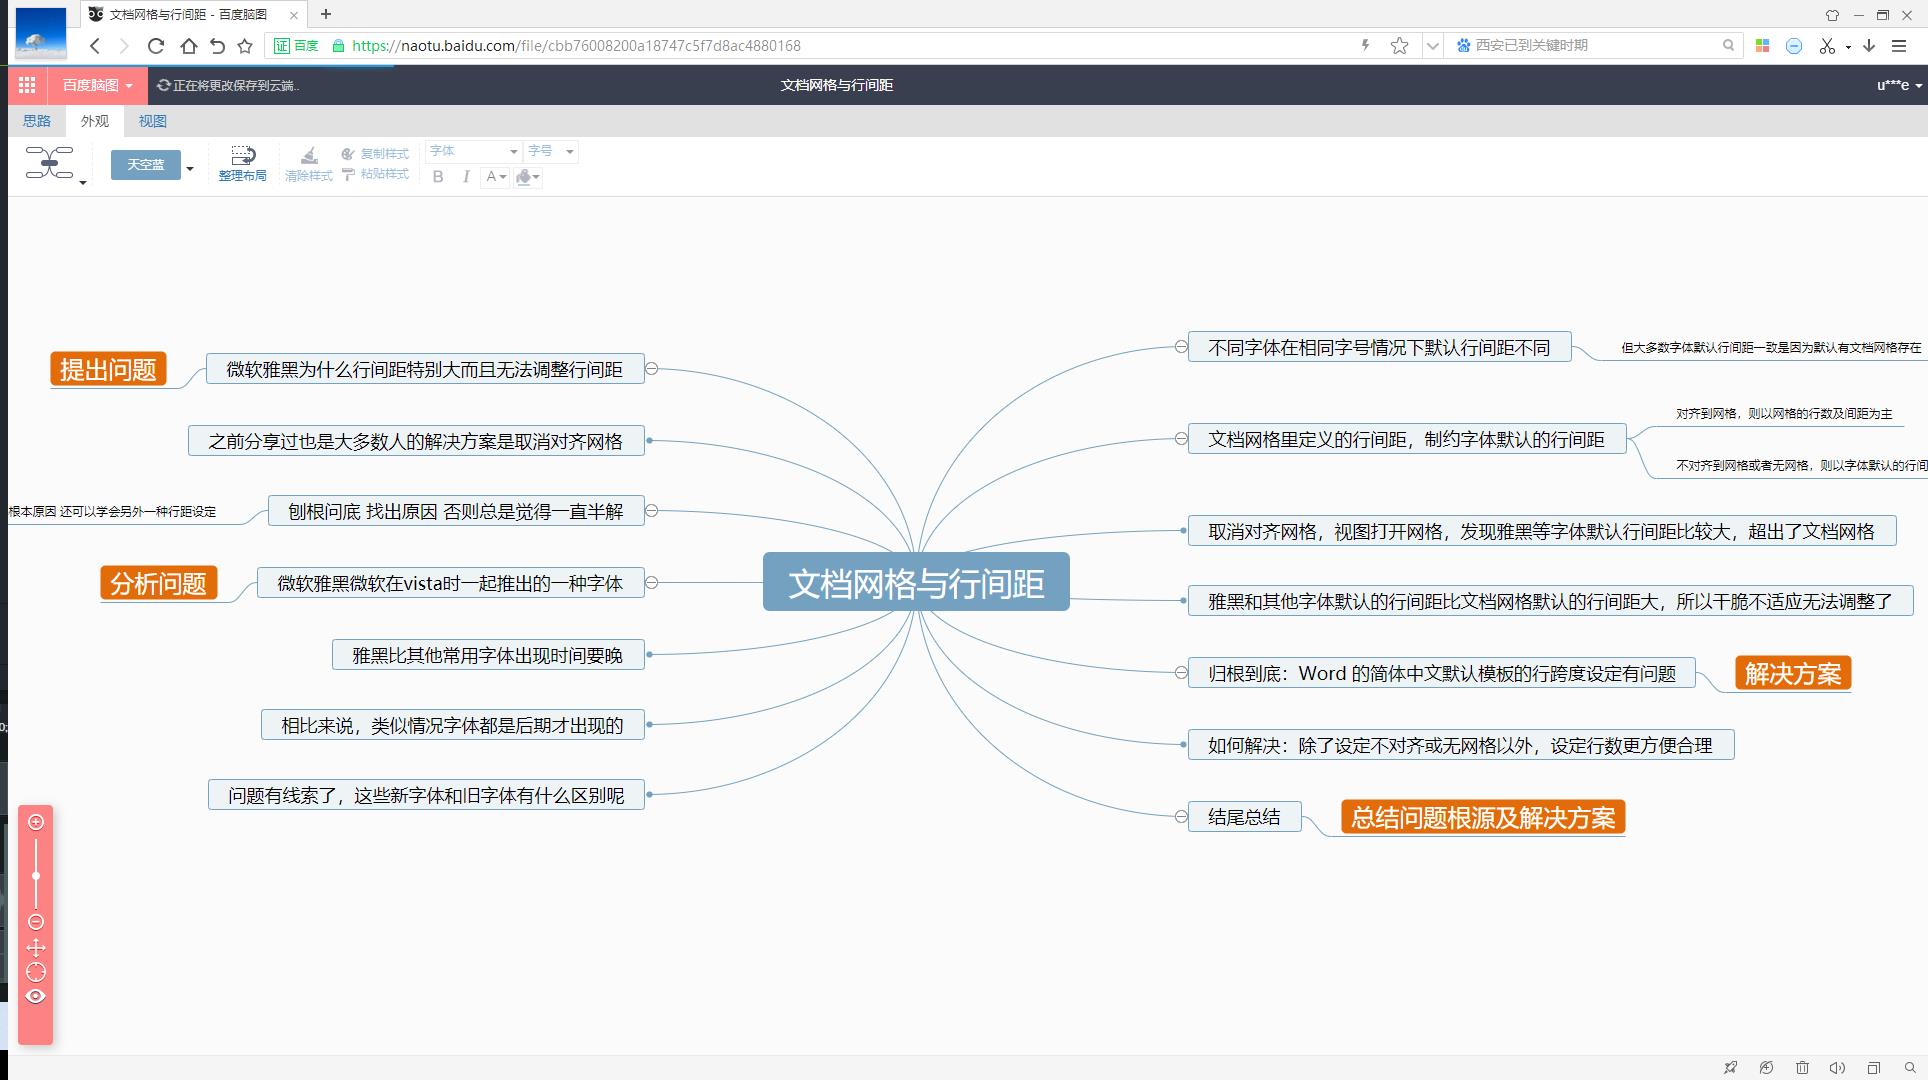Click the zoom out minus icon

[x=36, y=922]
